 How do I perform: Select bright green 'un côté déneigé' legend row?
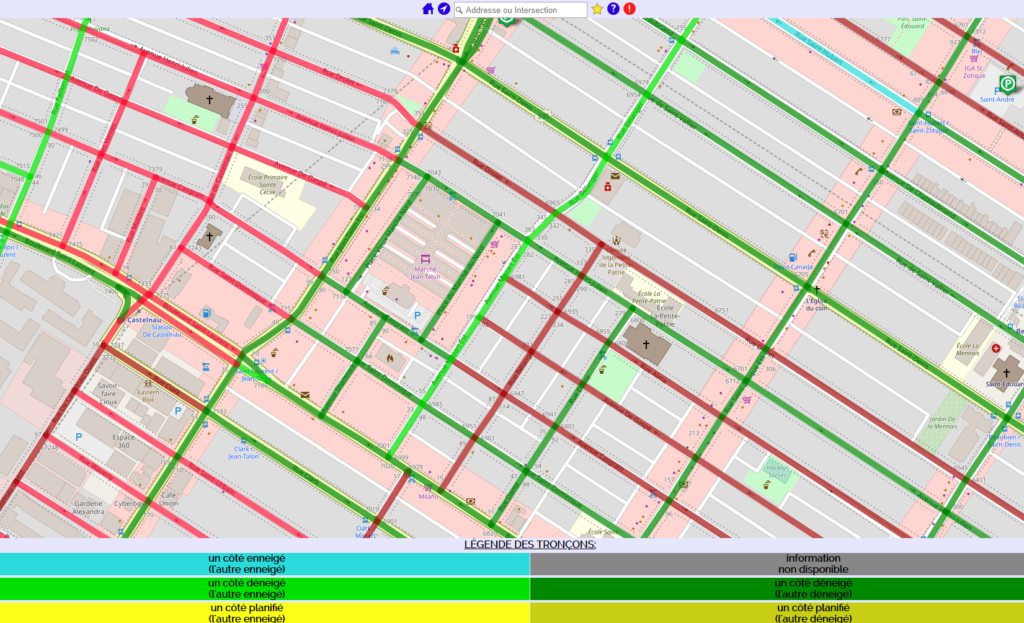click(x=264, y=588)
